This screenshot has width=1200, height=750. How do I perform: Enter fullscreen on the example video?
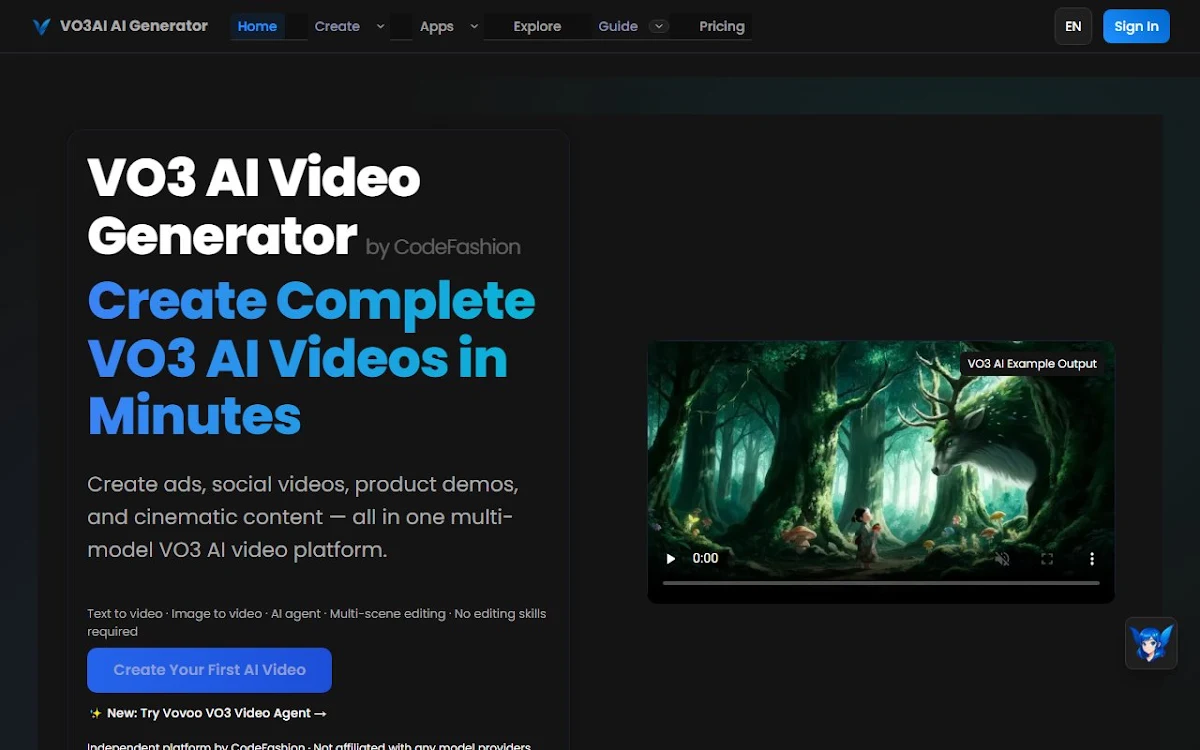click(x=1047, y=558)
